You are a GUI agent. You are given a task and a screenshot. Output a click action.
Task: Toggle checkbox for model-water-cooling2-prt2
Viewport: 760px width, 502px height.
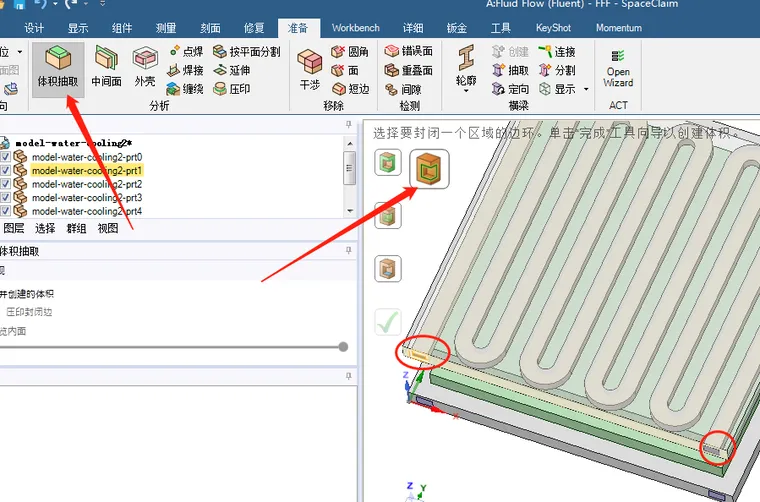tap(5, 184)
